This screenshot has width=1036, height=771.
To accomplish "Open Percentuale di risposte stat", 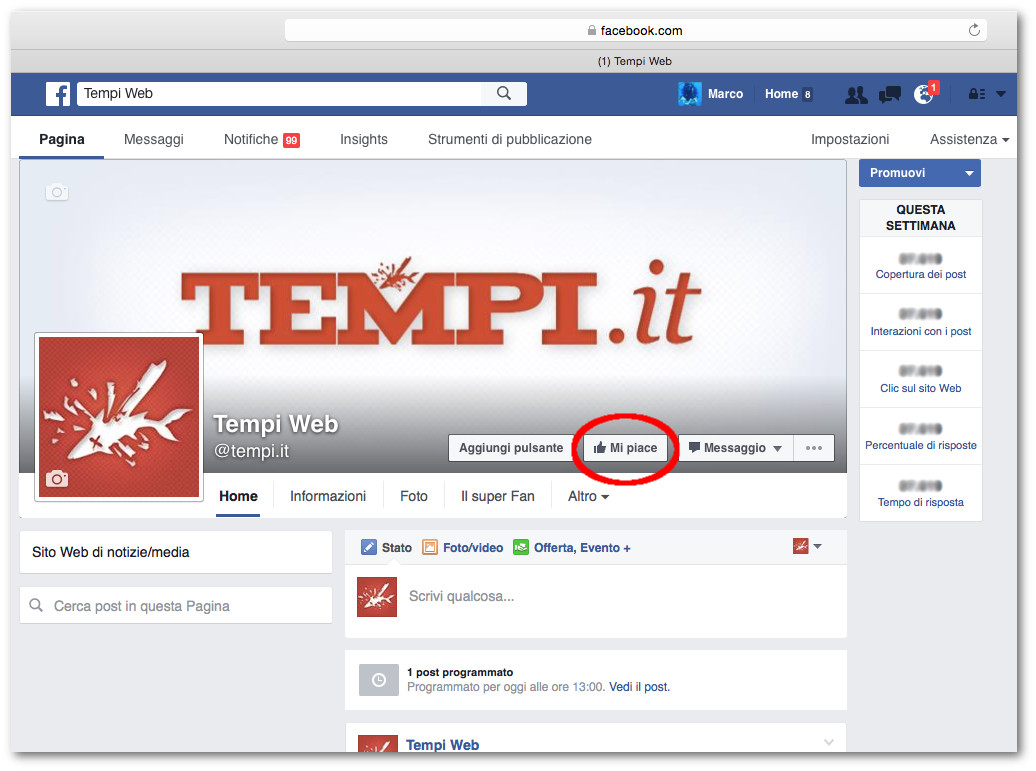I will click(920, 445).
